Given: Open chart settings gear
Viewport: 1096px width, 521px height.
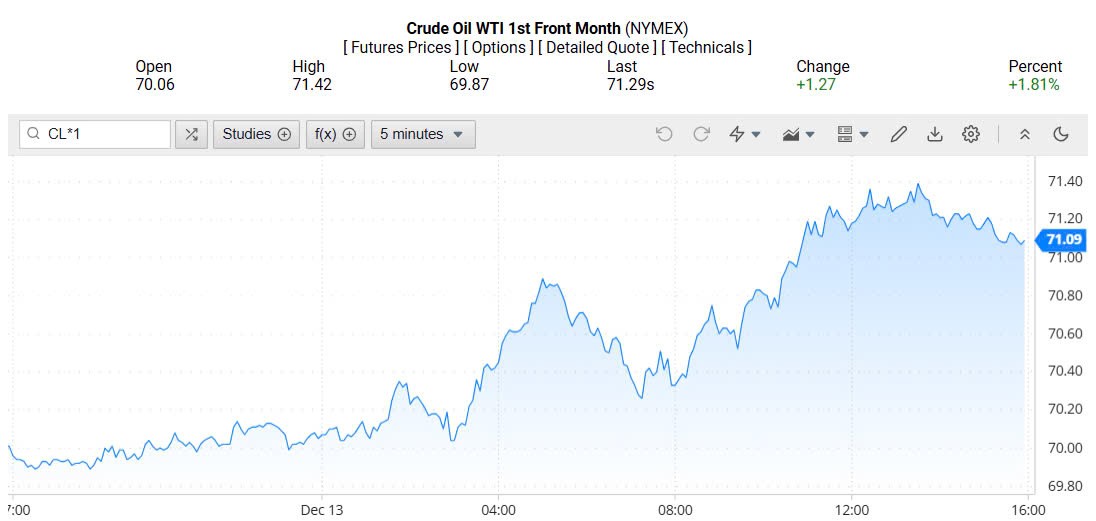Looking at the screenshot, I should [x=971, y=134].
